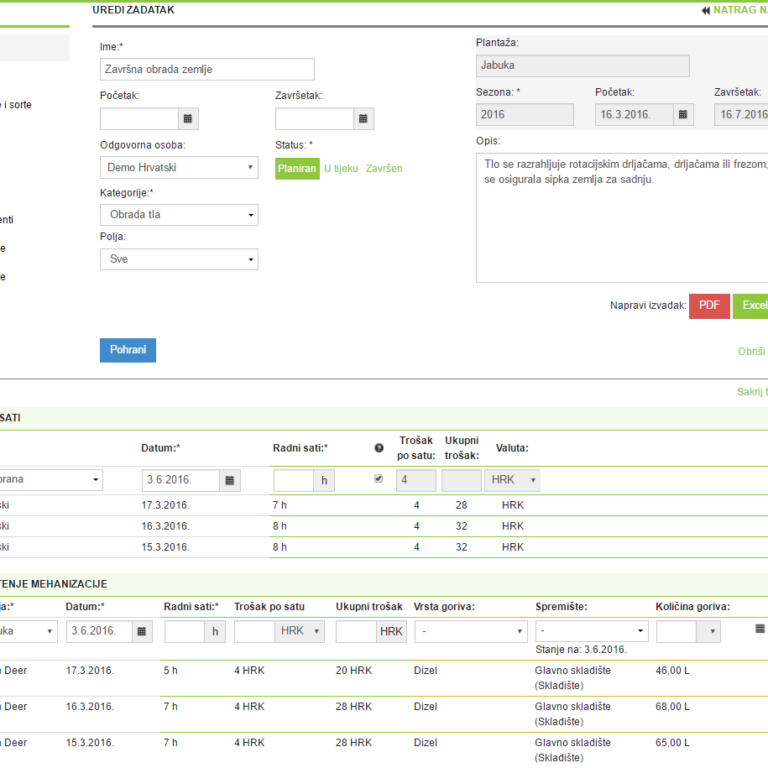Open calendar in Radni sati Datum field
Image resolution: width=768 pixels, height=768 pixels.
pyautogui.click(x=230, y=480)
